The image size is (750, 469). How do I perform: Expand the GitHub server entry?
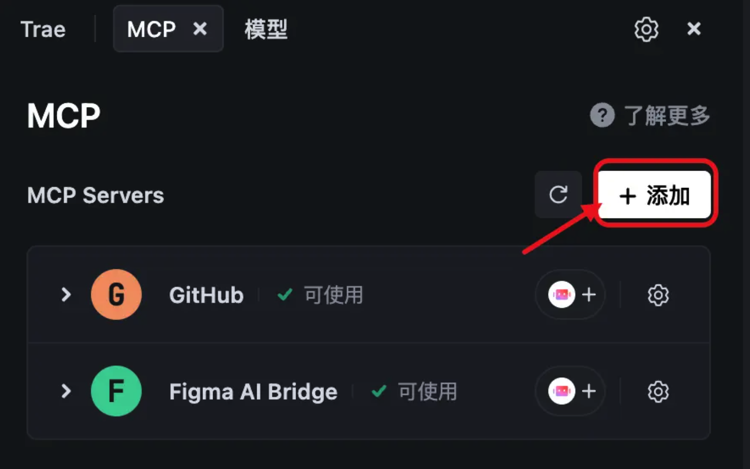click(66, 294)
